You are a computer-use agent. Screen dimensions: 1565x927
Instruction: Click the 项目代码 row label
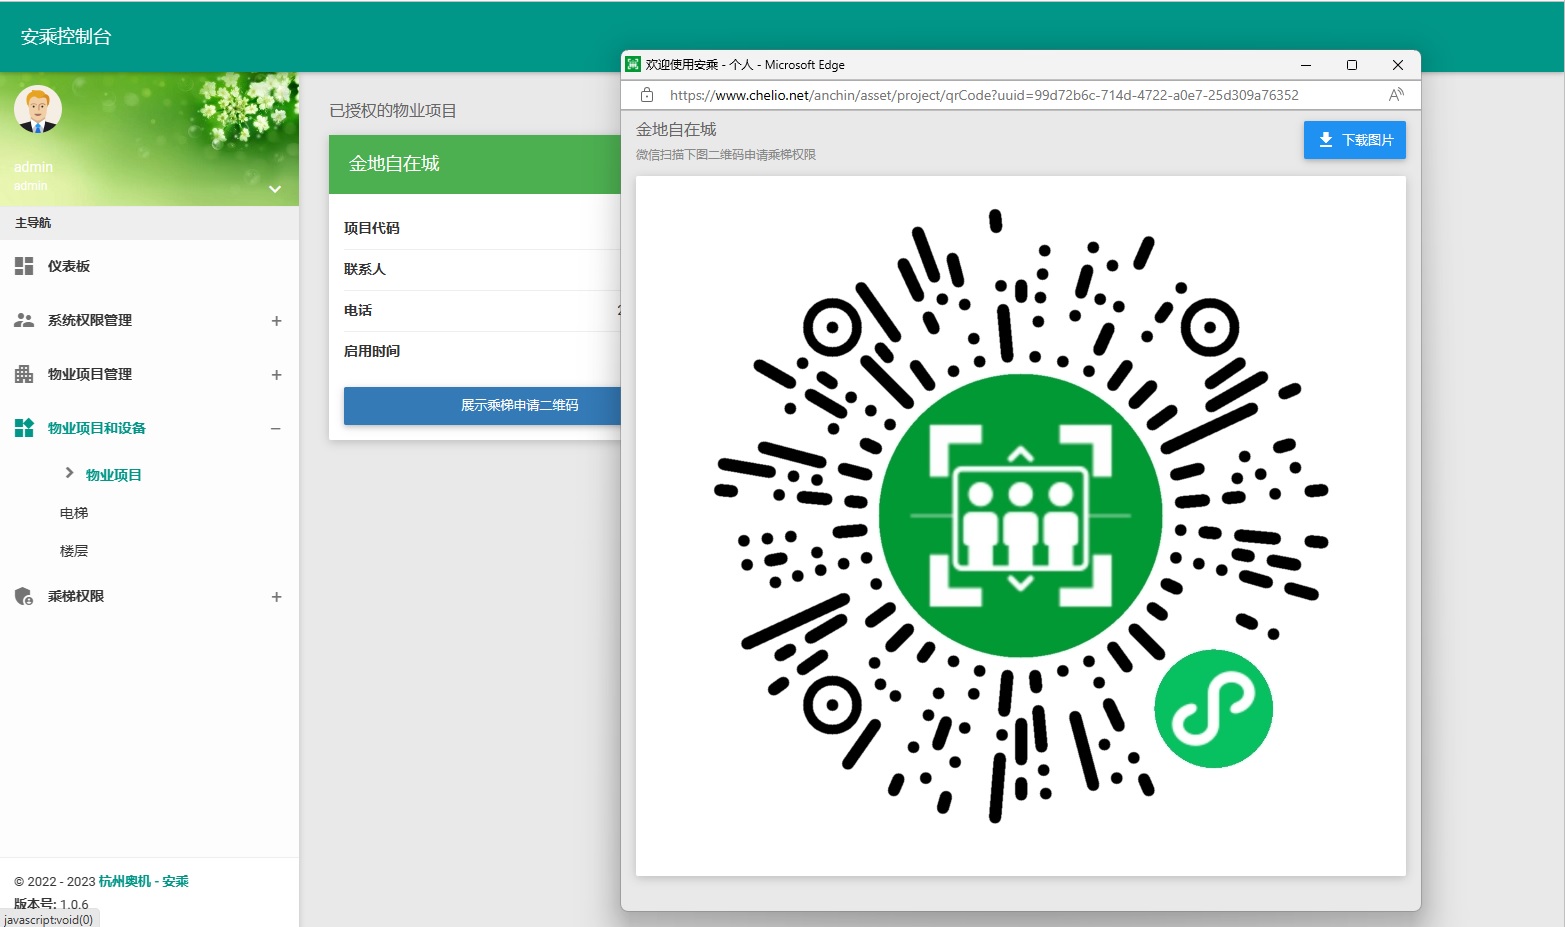(x=372, y=228)
